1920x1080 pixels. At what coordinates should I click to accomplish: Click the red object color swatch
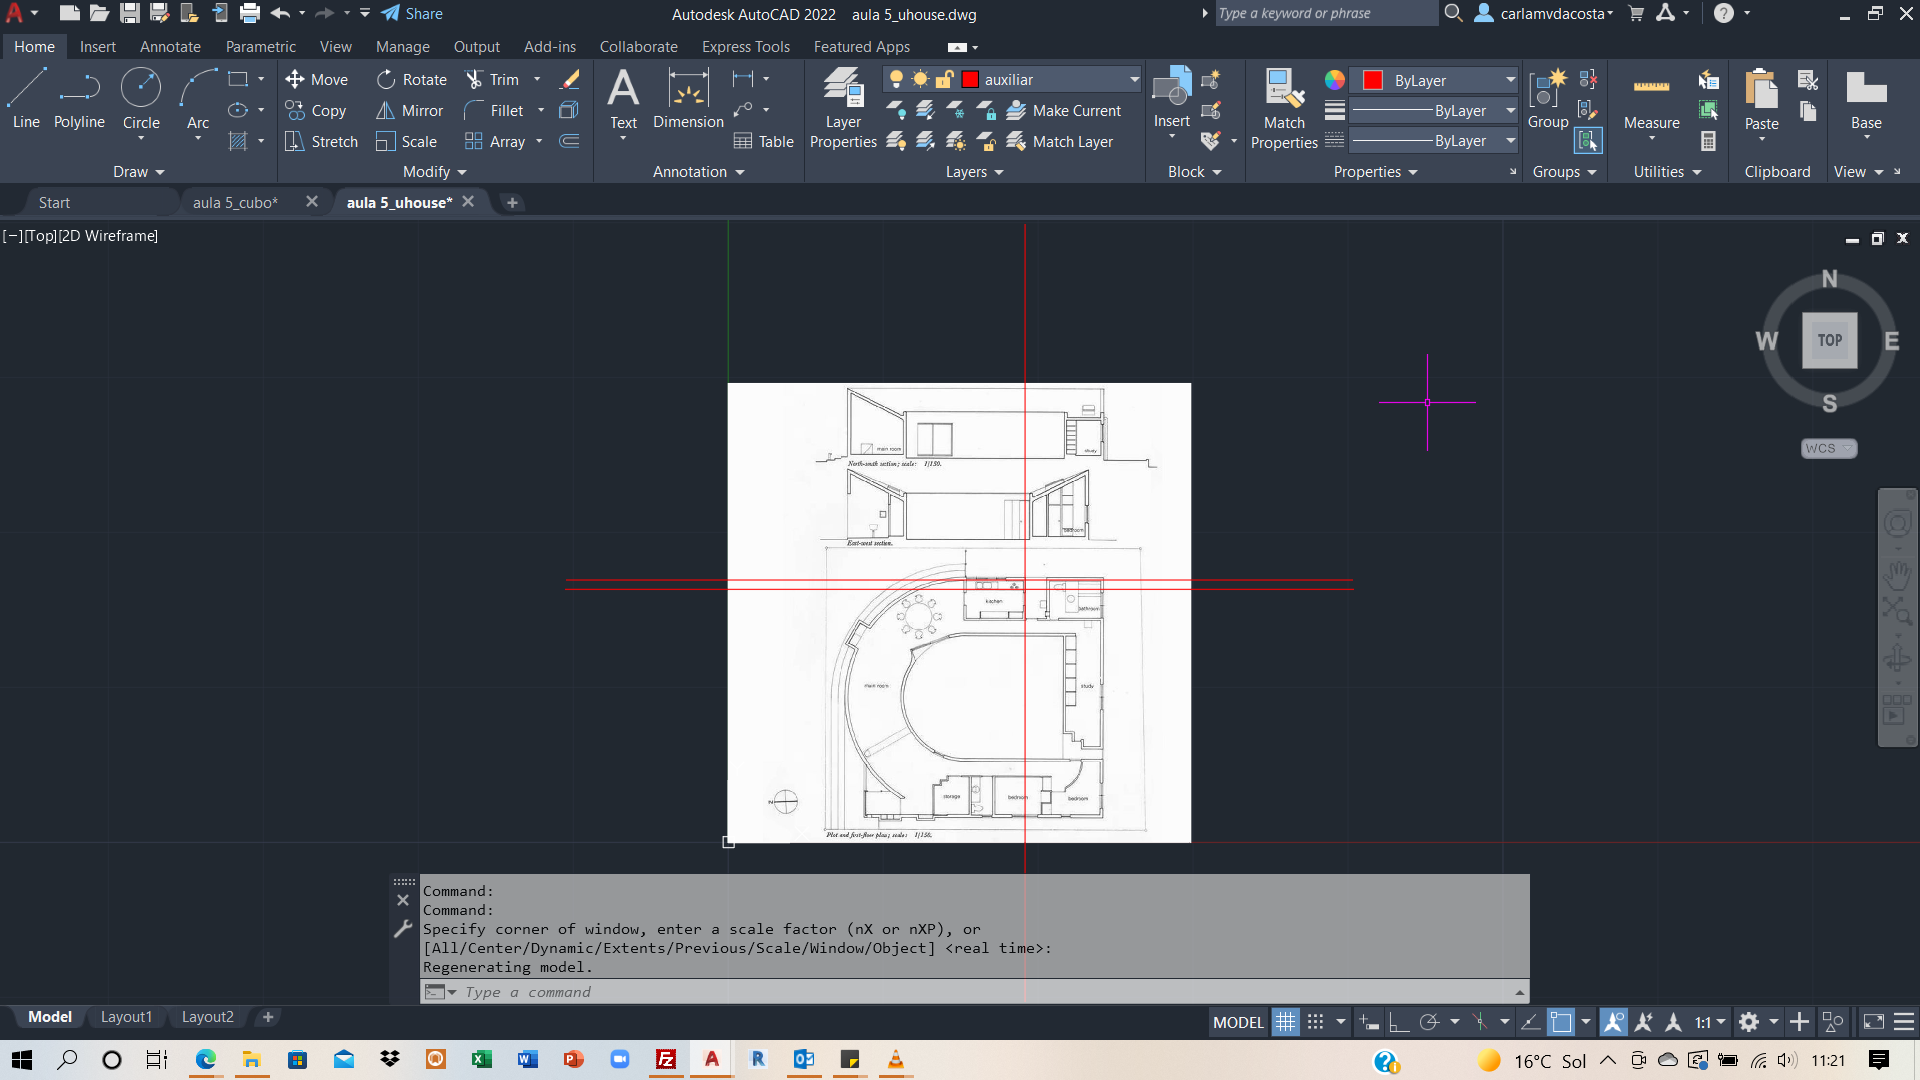(1372, 80)
